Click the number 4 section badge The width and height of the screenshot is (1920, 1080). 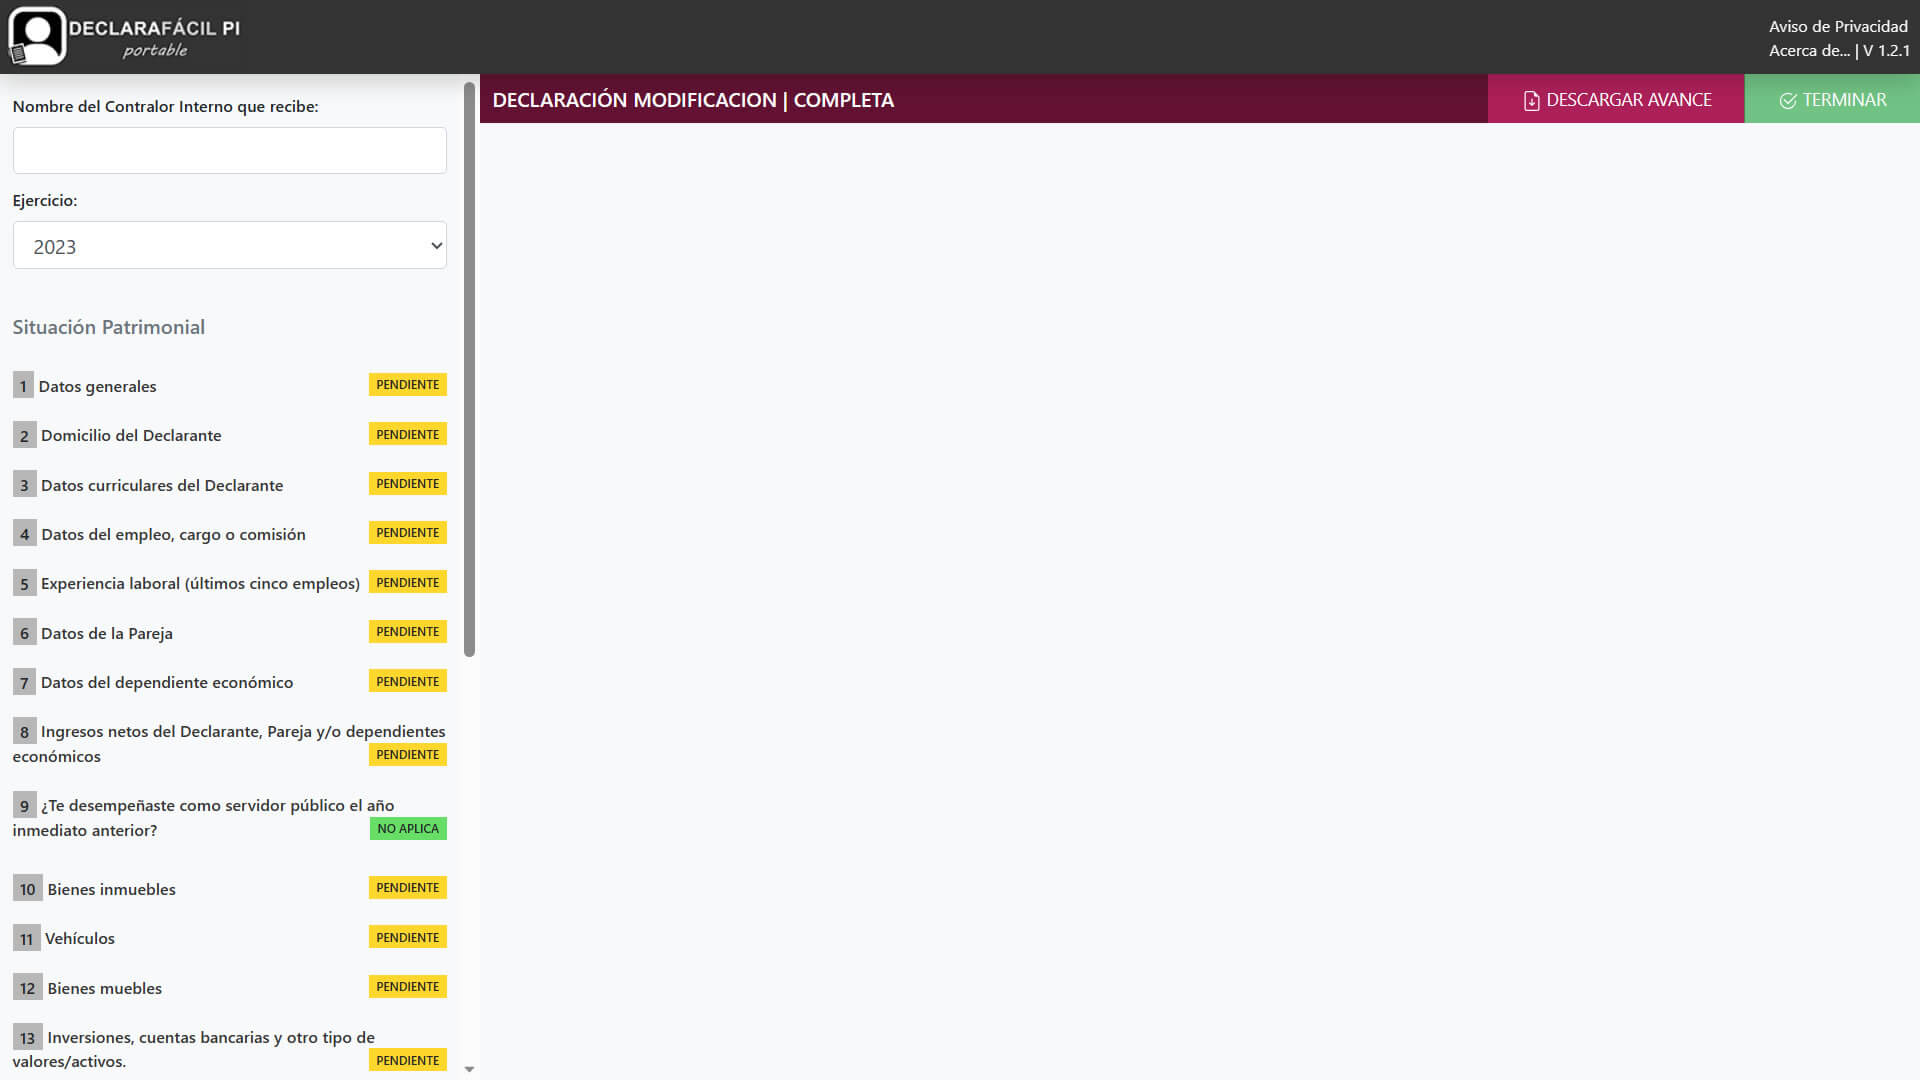coord(24,534)
